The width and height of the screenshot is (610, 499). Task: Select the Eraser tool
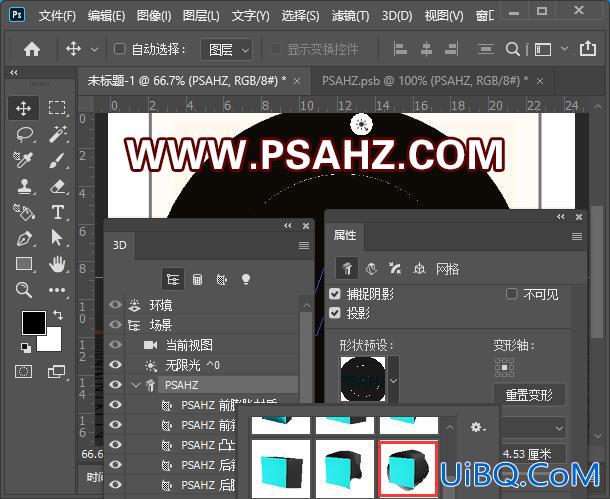click(57, 186)
